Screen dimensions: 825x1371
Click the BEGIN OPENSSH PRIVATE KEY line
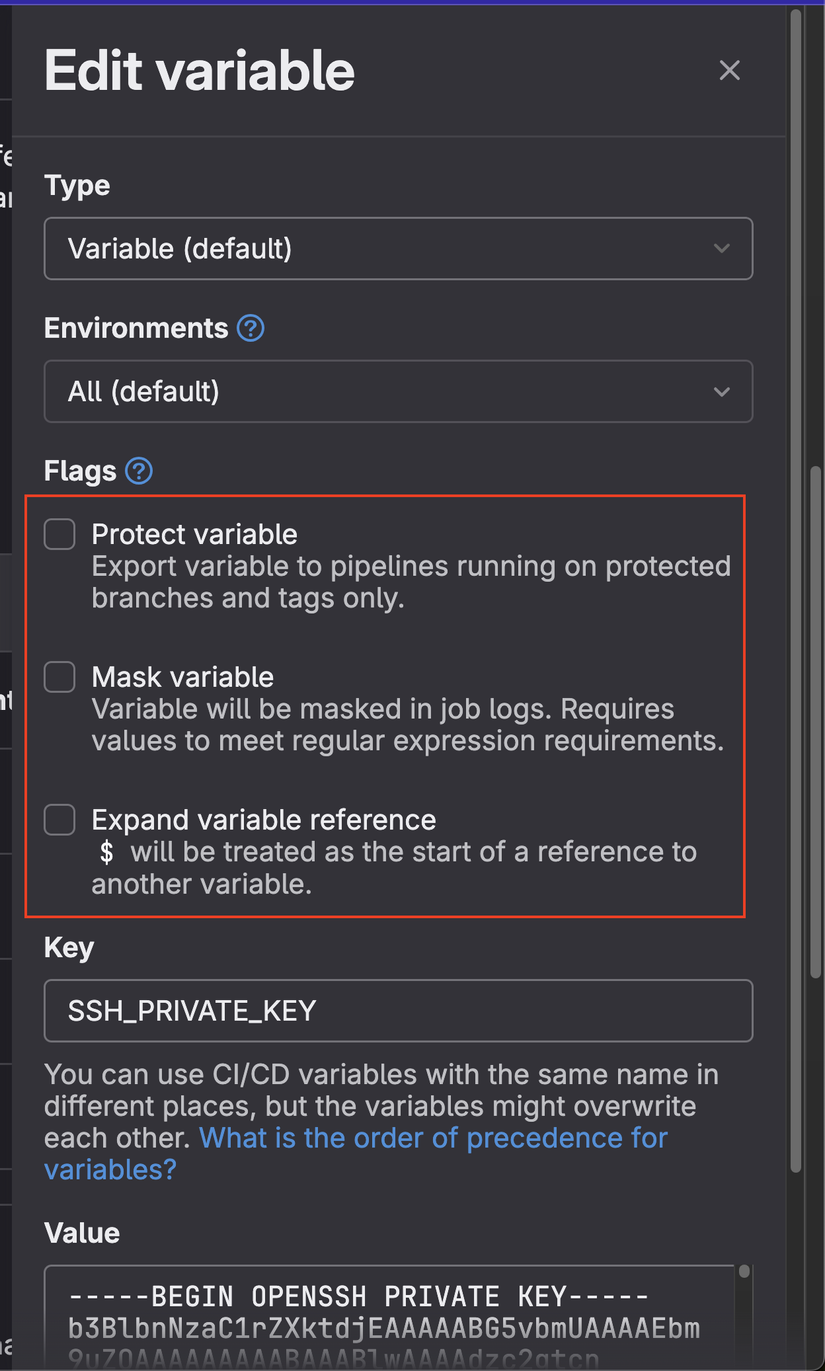pyautogui.click(x=358, y=1297)
